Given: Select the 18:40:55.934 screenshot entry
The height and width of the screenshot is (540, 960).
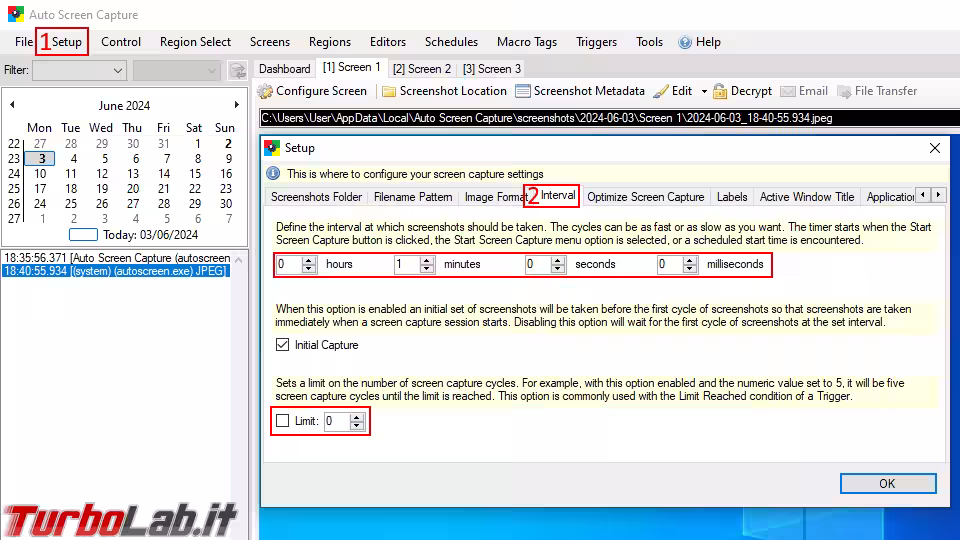Looking at the screenshot, I should click(x=116, y=271).
